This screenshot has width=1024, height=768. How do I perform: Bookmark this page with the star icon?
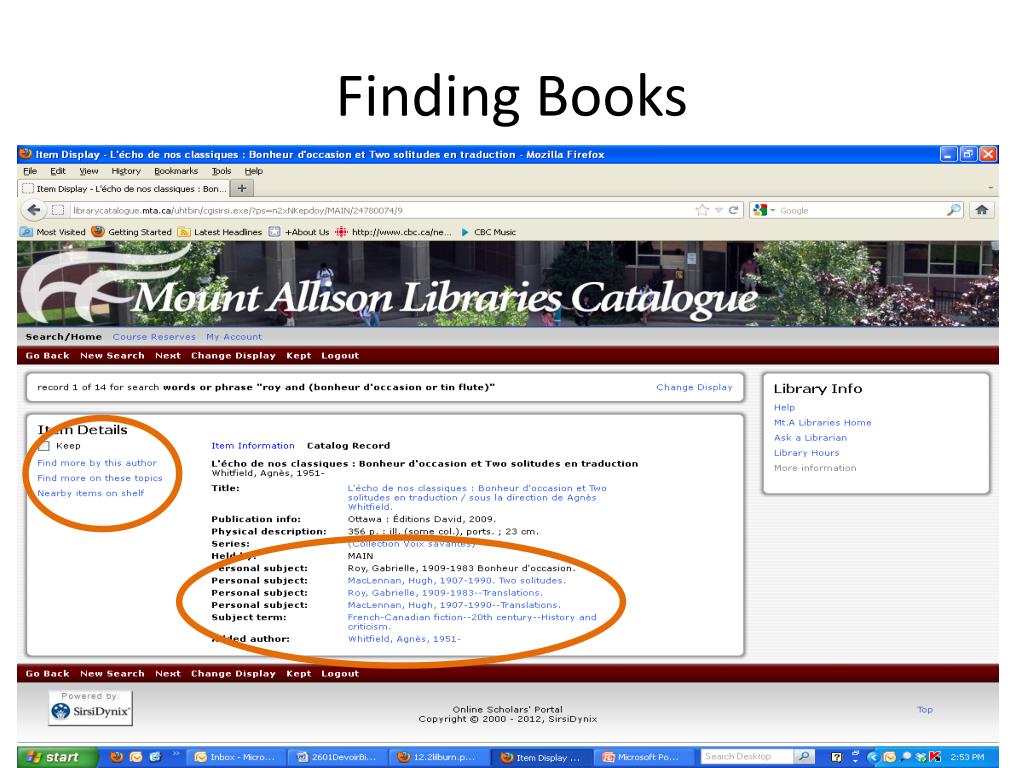702,210
